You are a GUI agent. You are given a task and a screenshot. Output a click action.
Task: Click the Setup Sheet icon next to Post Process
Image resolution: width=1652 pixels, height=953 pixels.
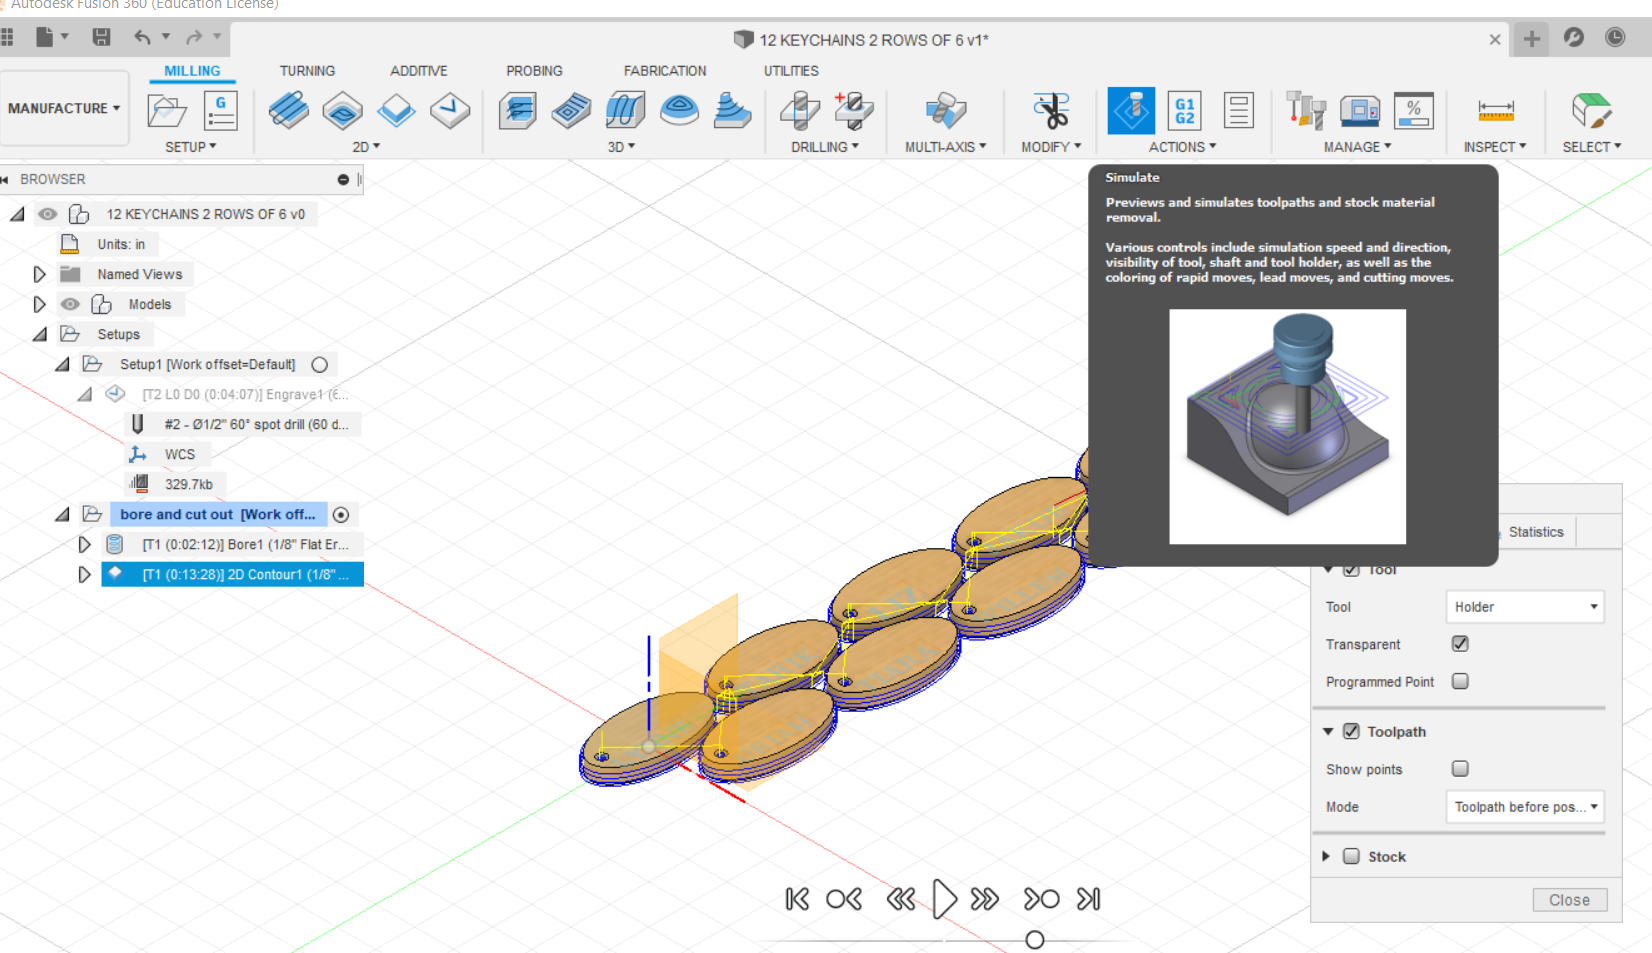click(x=1238, y=110)
